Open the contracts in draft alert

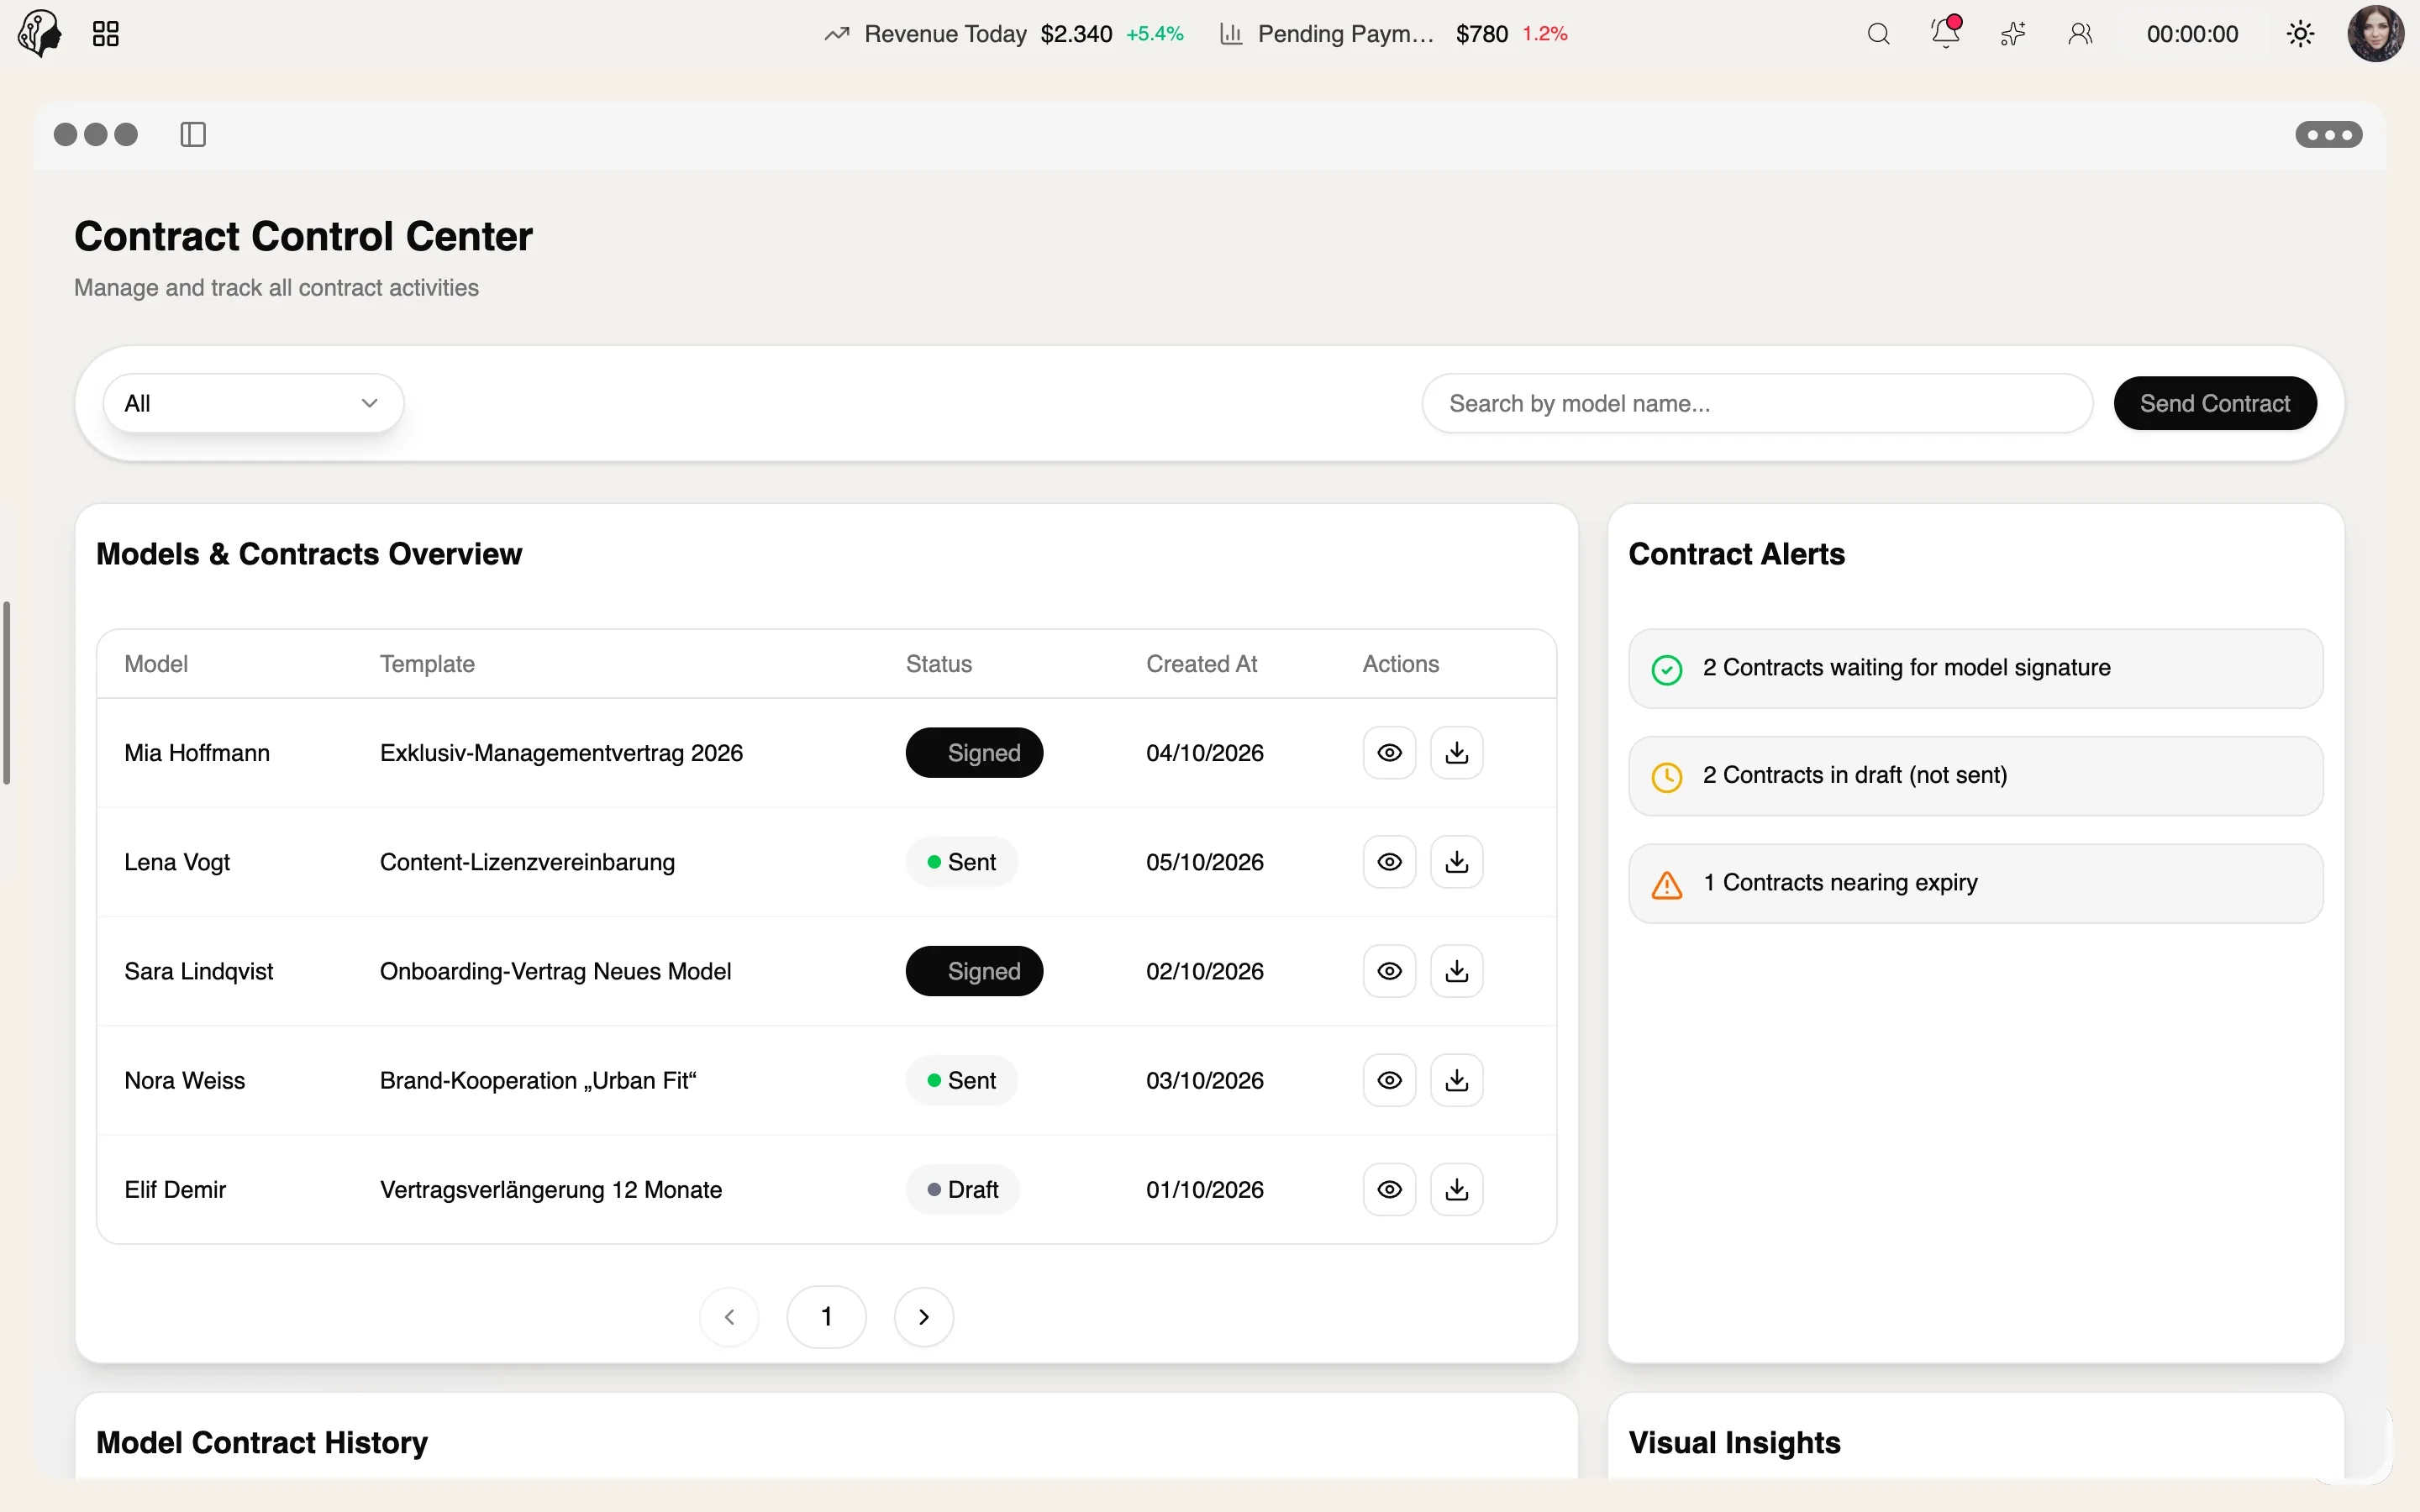pos(1975,775)
